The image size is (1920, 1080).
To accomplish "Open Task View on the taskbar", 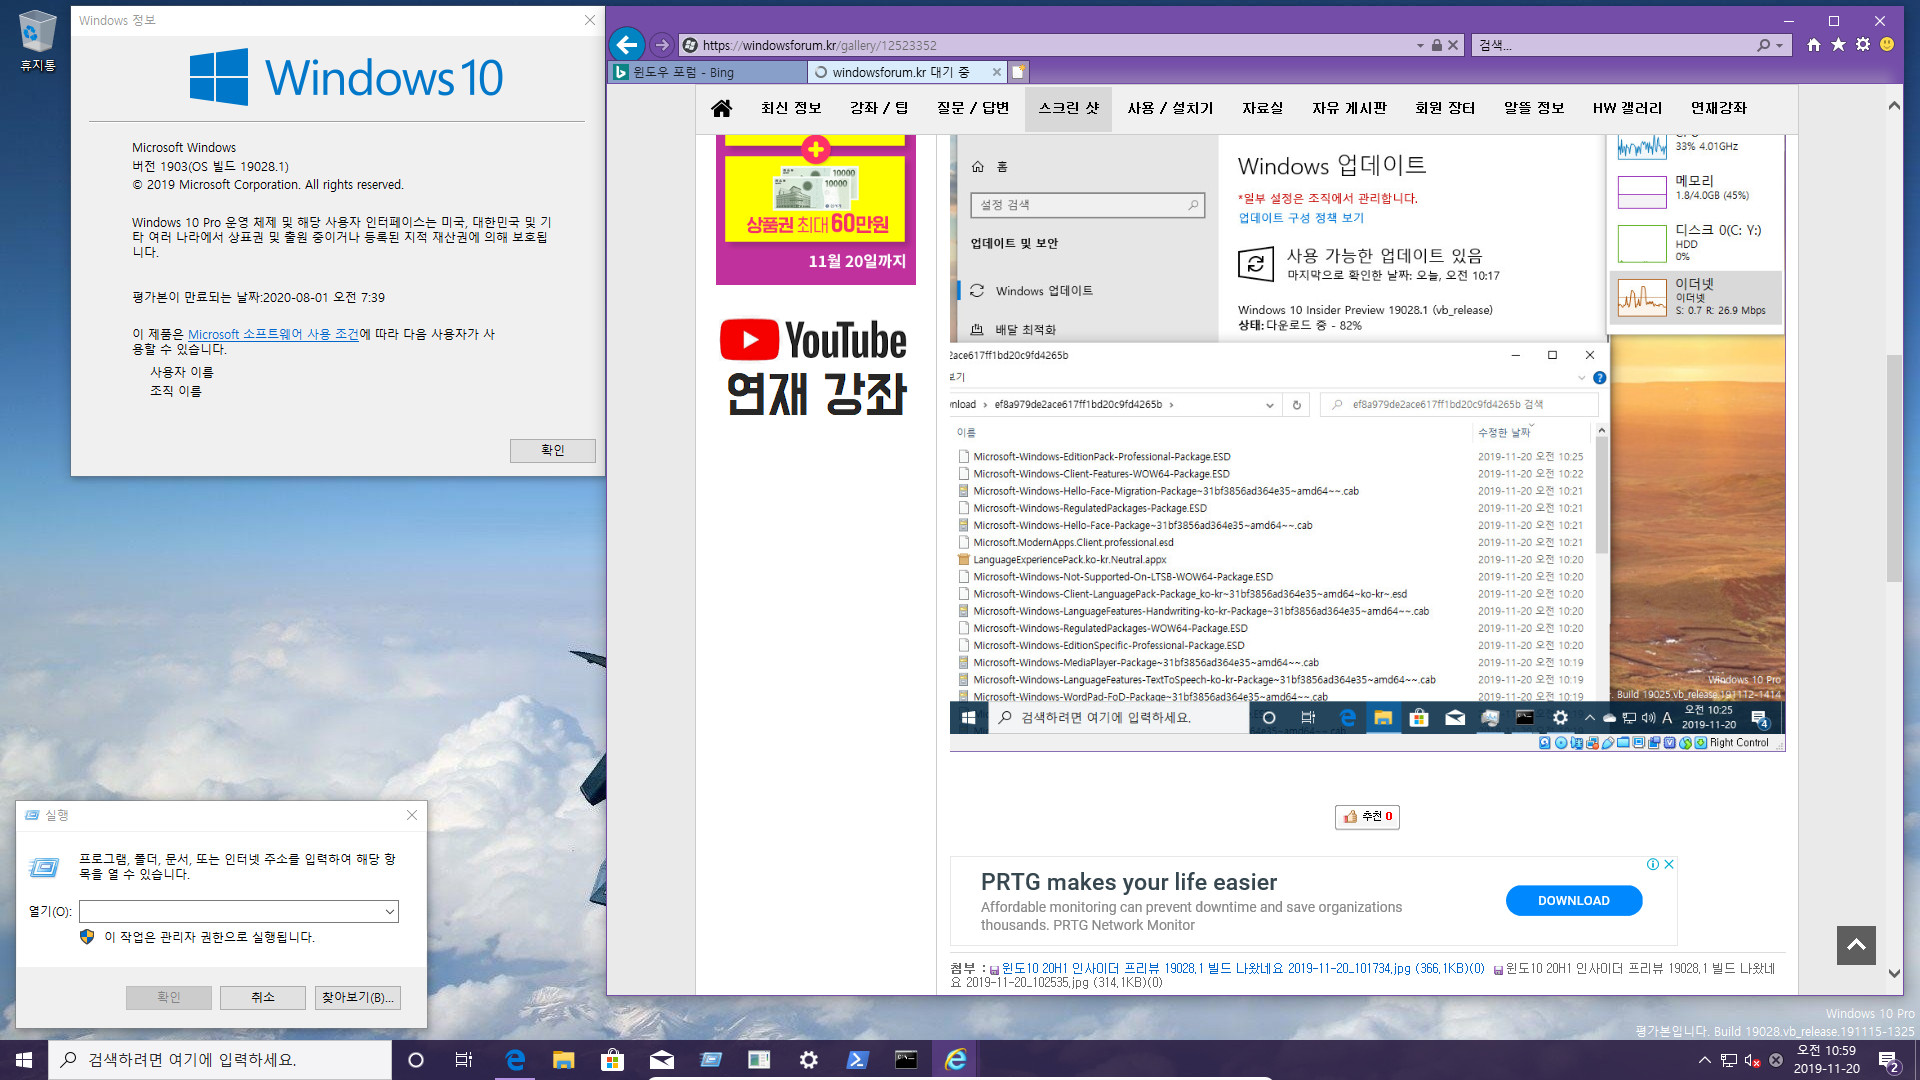I will coord(464,1060).
